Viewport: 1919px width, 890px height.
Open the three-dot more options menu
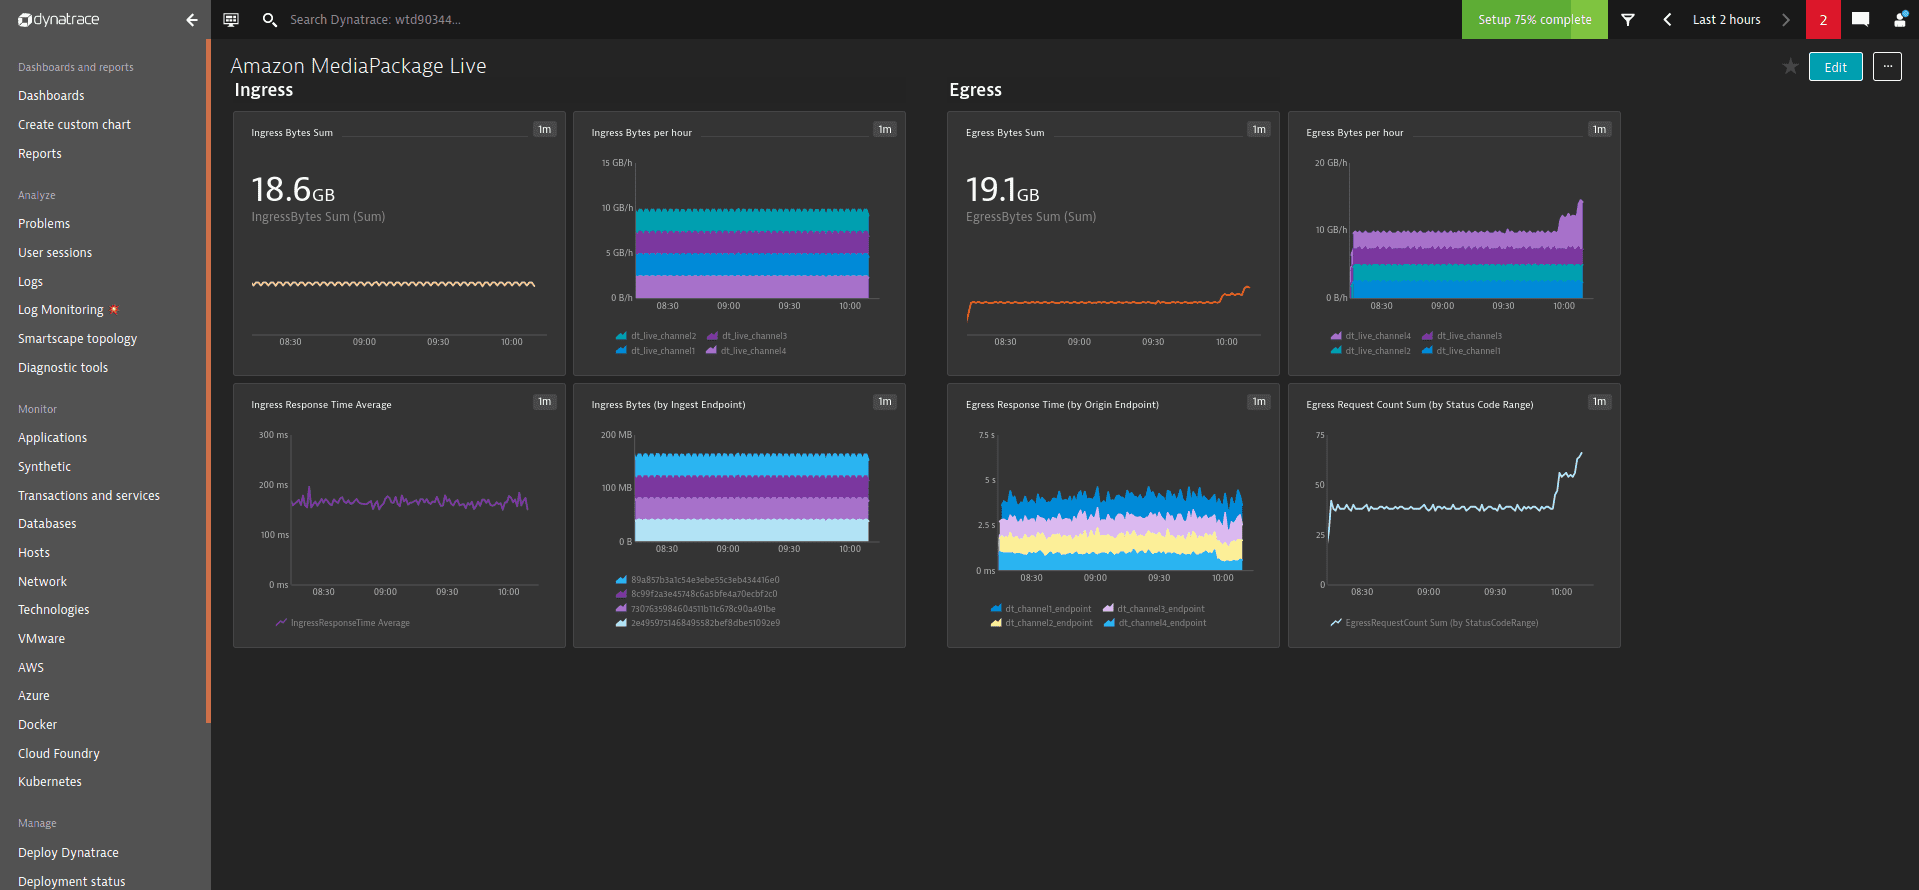[1887, 67]
